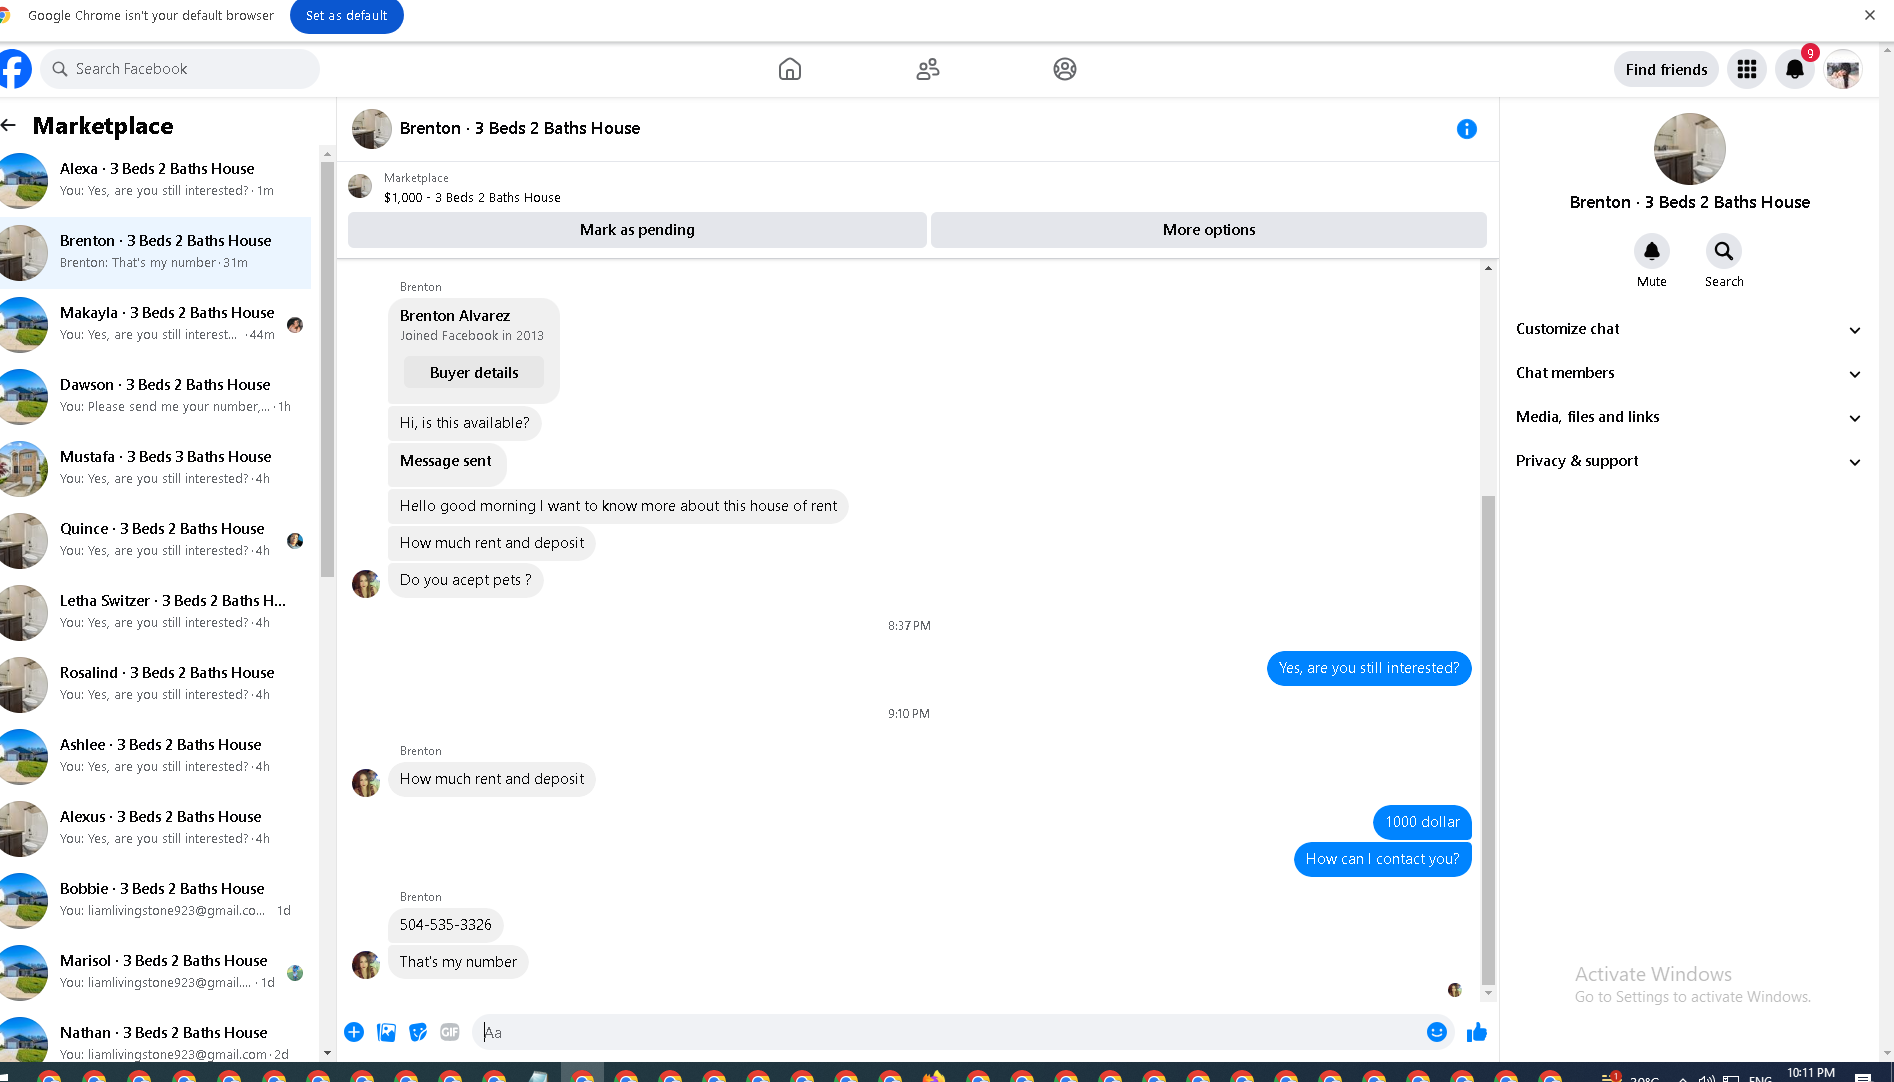Close the default browser notification bar
The height and width of the screenshot is (1082, 1894).
pos(1870,15)
